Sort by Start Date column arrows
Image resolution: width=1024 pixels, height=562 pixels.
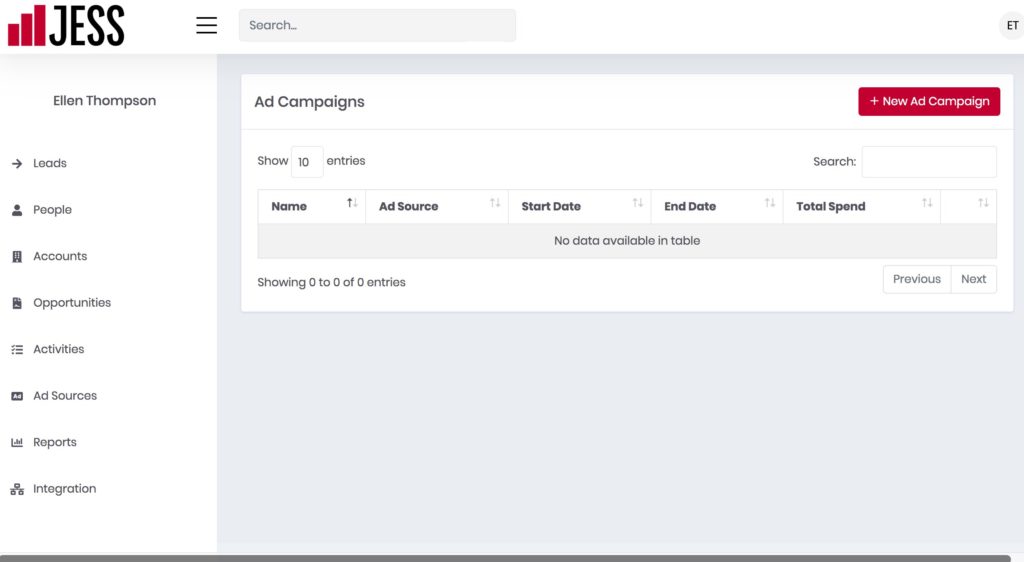[x=637, y=203]
